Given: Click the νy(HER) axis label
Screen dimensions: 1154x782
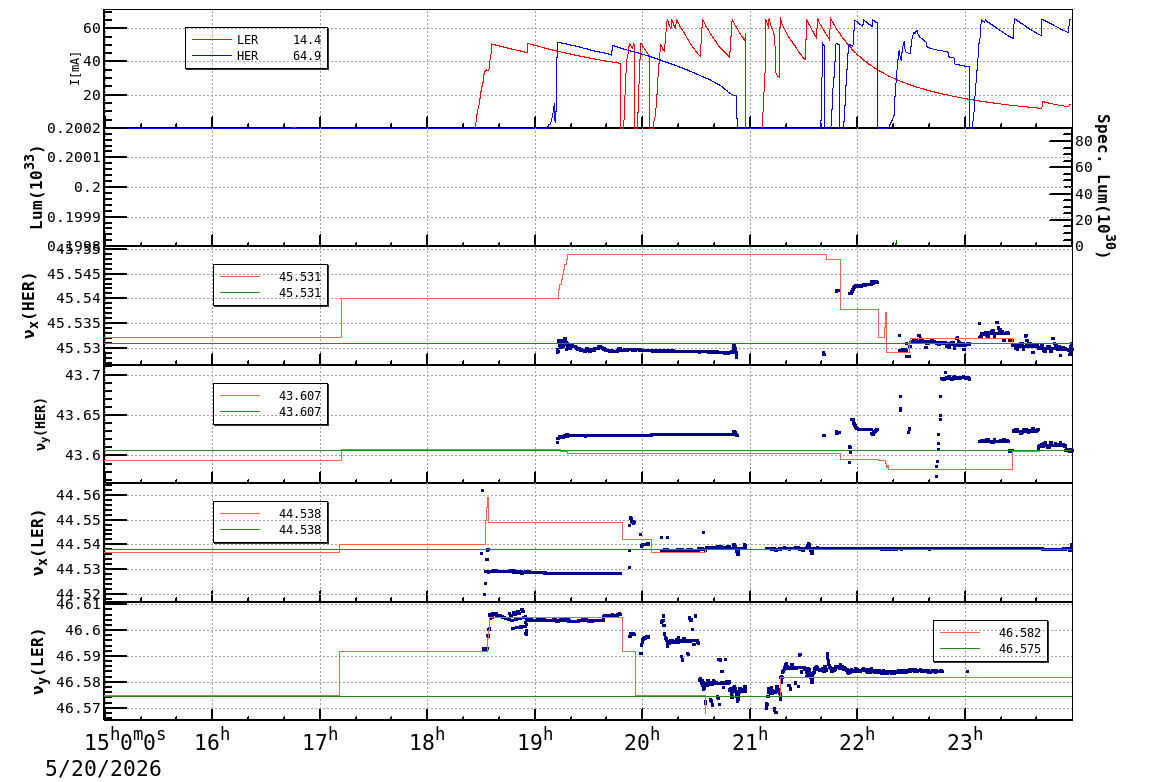Looking at the screenshot, I should (x=41, y=424).
